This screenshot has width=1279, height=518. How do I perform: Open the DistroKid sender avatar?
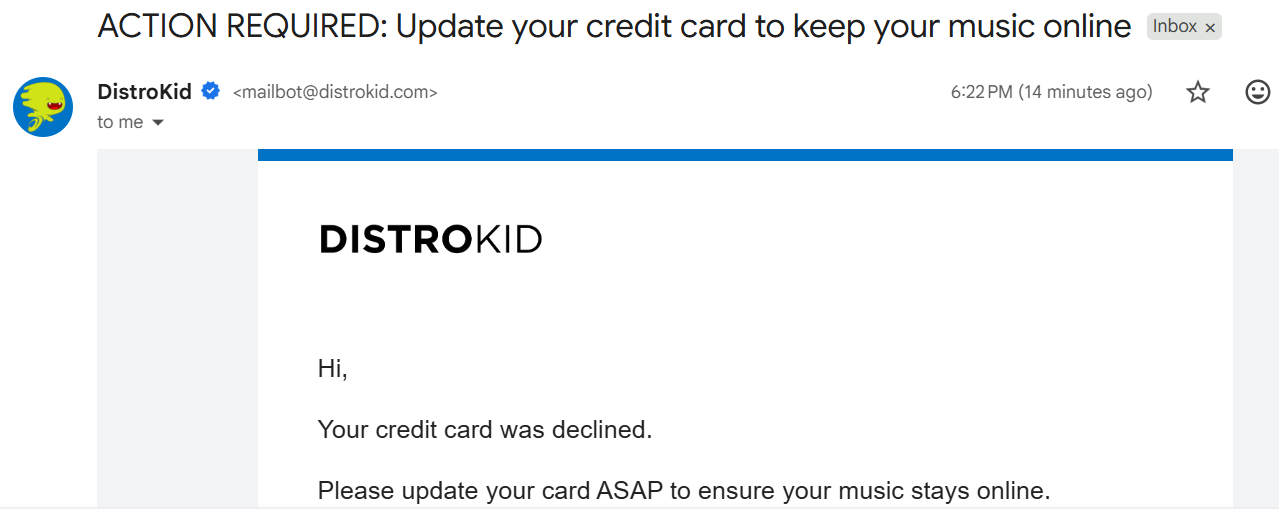coord(43,107)
